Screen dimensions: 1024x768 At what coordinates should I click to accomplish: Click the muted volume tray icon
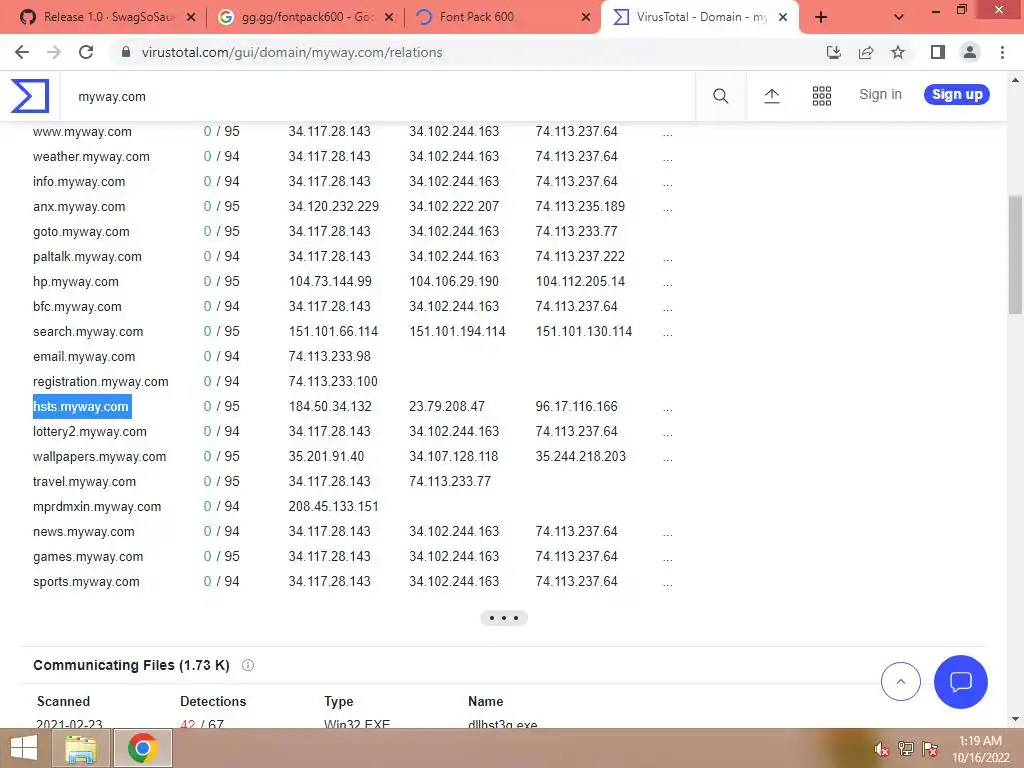pyautogui.click(x=882, y=749)
